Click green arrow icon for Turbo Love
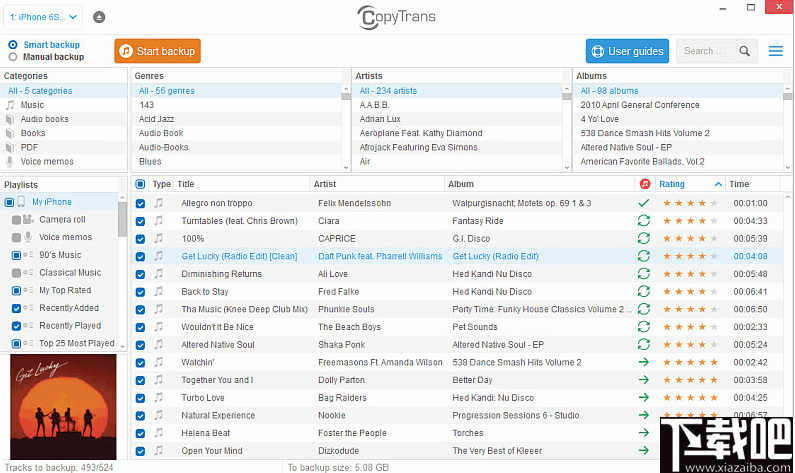Screen dimensions: 795x473 point(644,397)
